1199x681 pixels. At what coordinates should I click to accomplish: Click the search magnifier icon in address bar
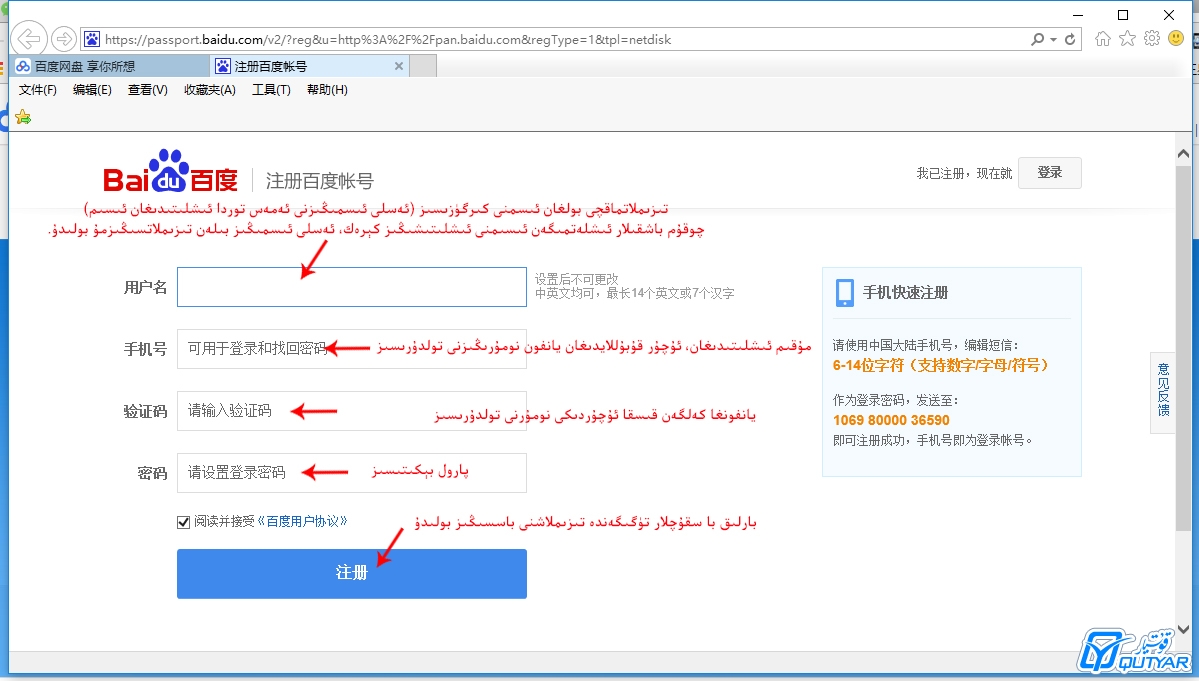click(1037, 39)
